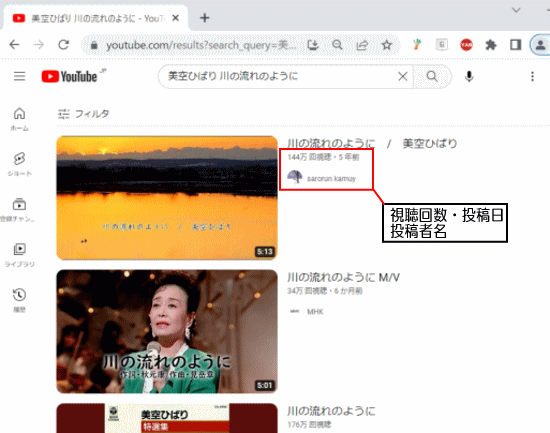Open the YouTube hamburger guide menu
This screenshot has height=433, width=550.
20,76
